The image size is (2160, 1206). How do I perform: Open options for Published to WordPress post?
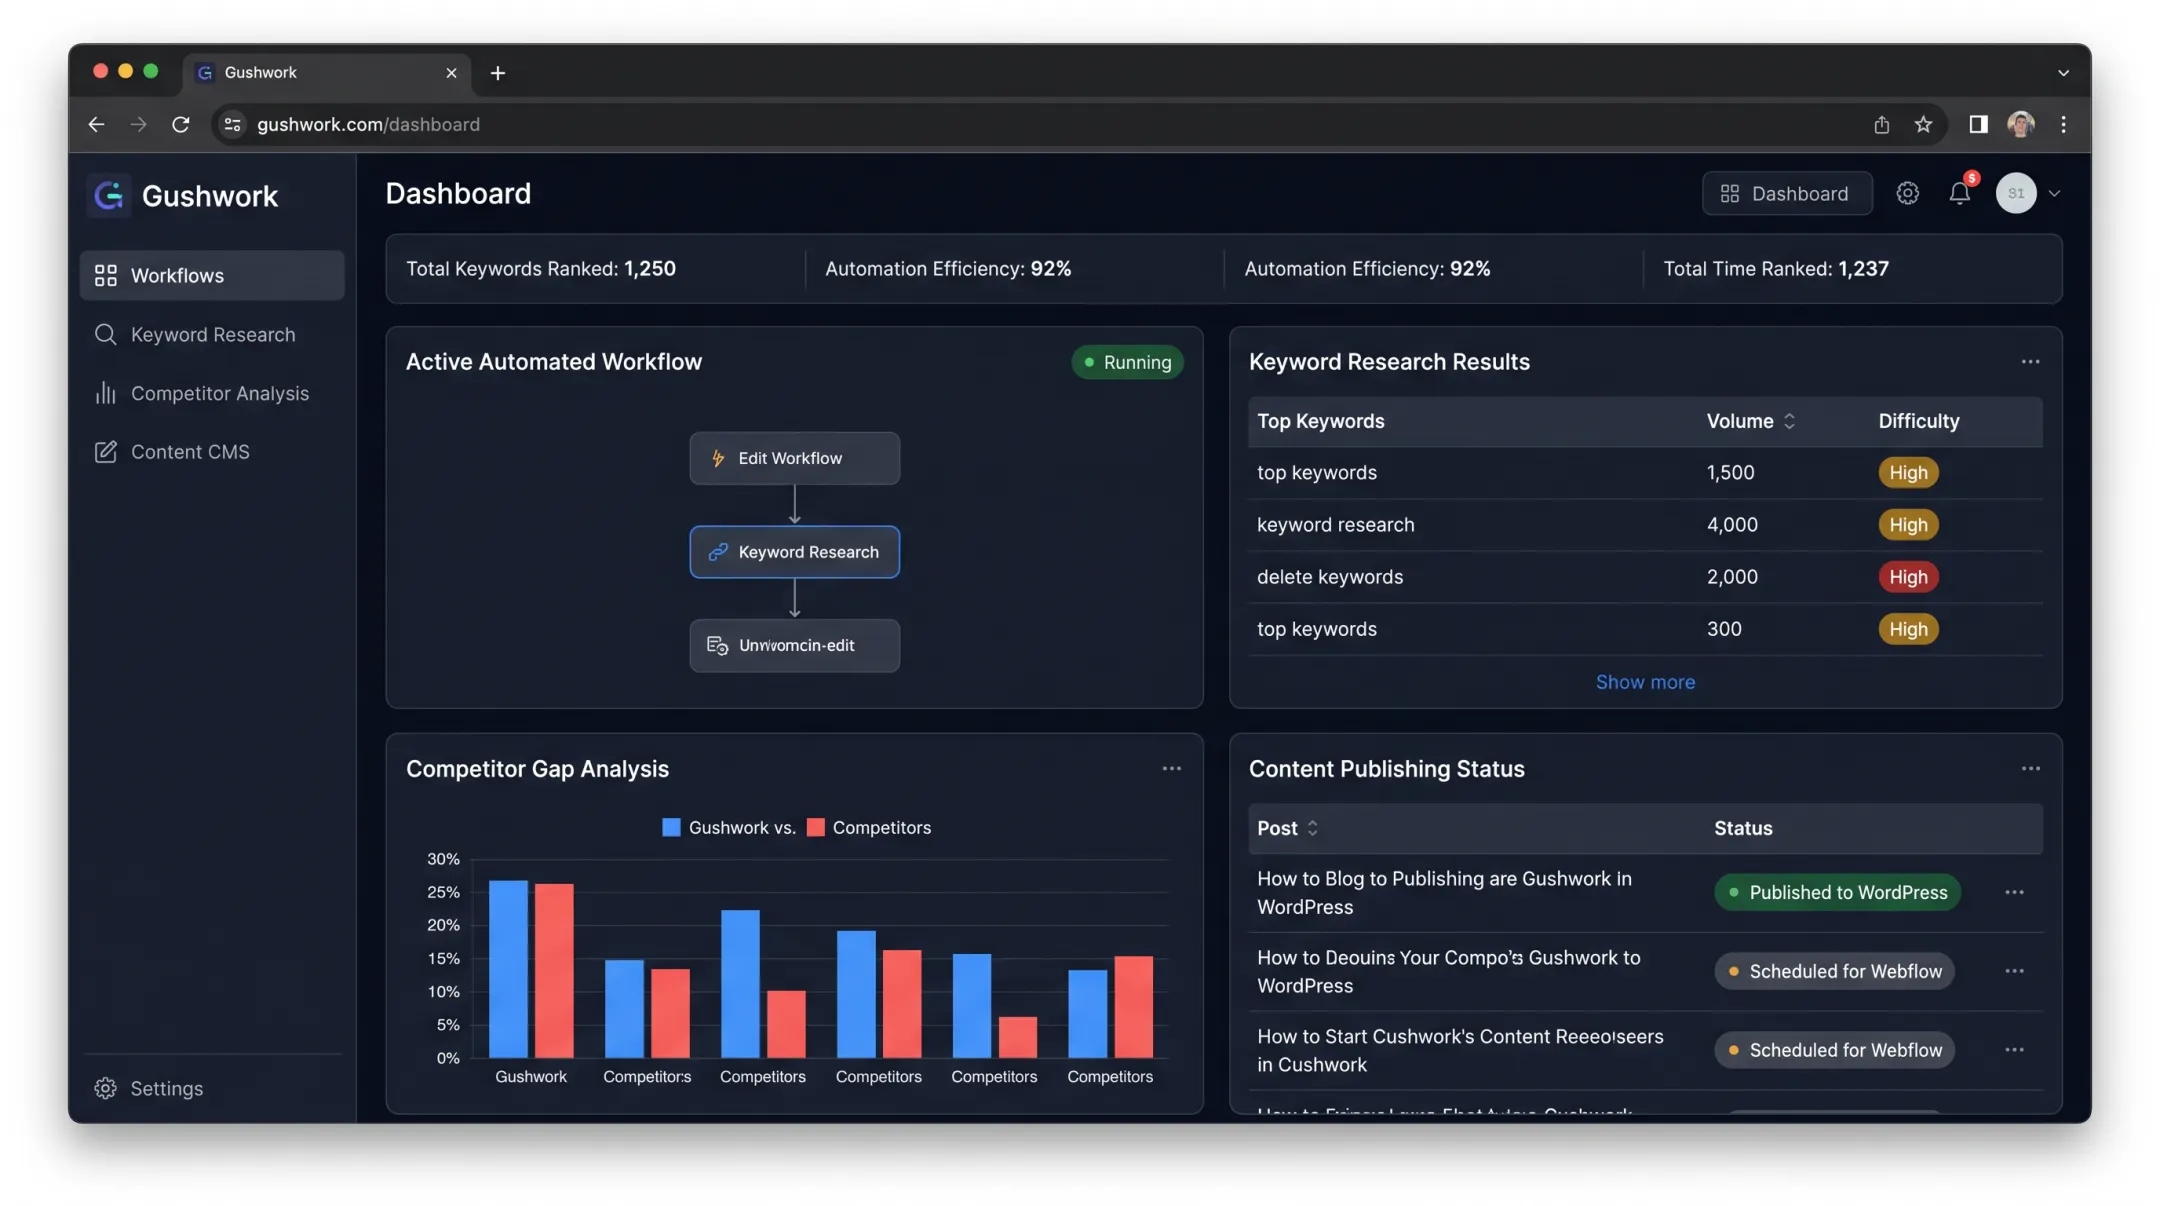[x=2014, y=892]
